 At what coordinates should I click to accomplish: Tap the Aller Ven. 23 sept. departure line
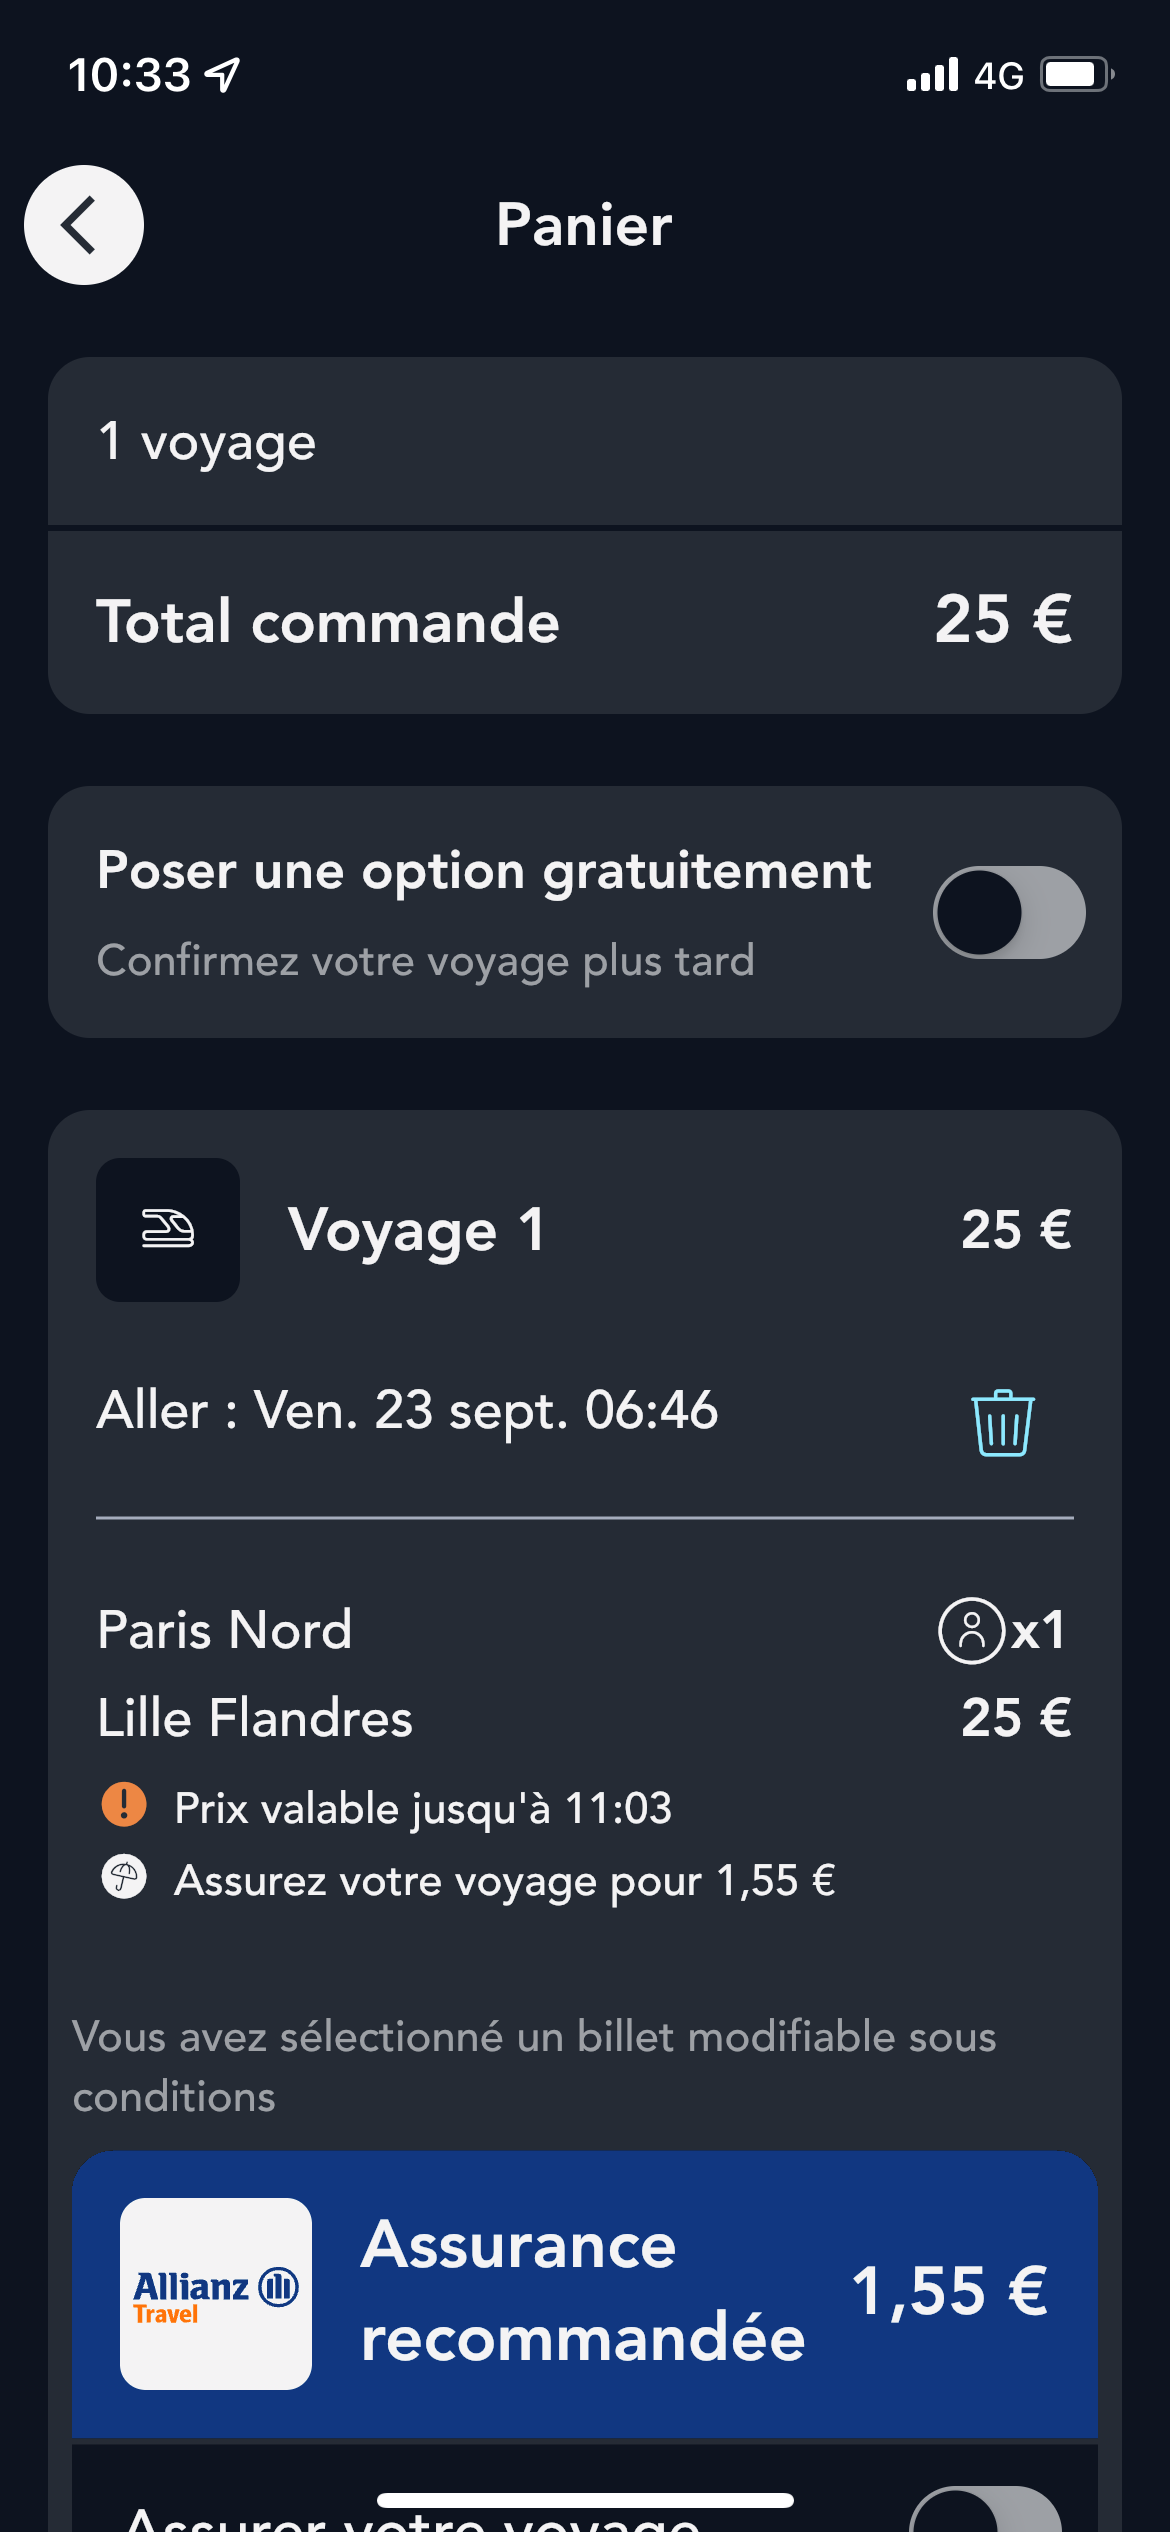[x=407, y=1411]
